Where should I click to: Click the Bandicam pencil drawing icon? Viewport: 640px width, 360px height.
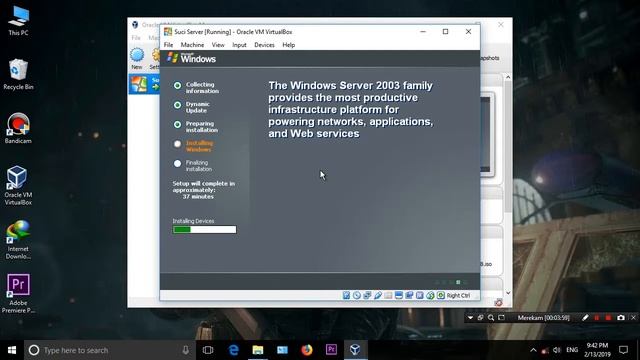tap(585, 318)
